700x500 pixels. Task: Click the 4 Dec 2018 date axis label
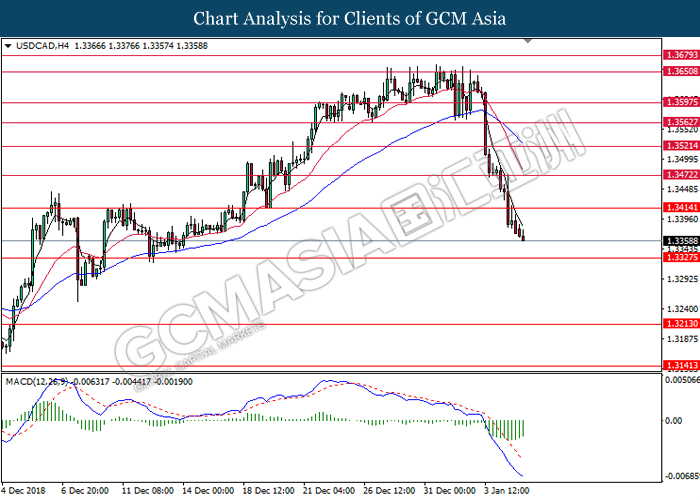pos(23,491)
